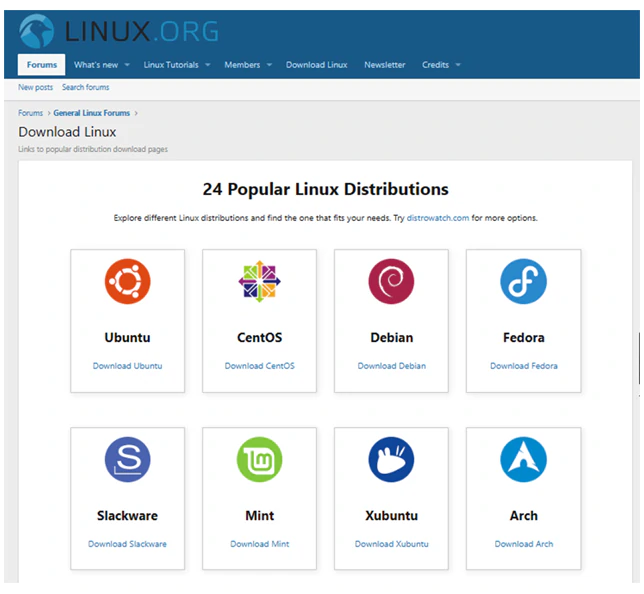Click '24 Popular Linux Distributions' heading
The height and width of the screenshot is (594, 644).
pos(325,189)
